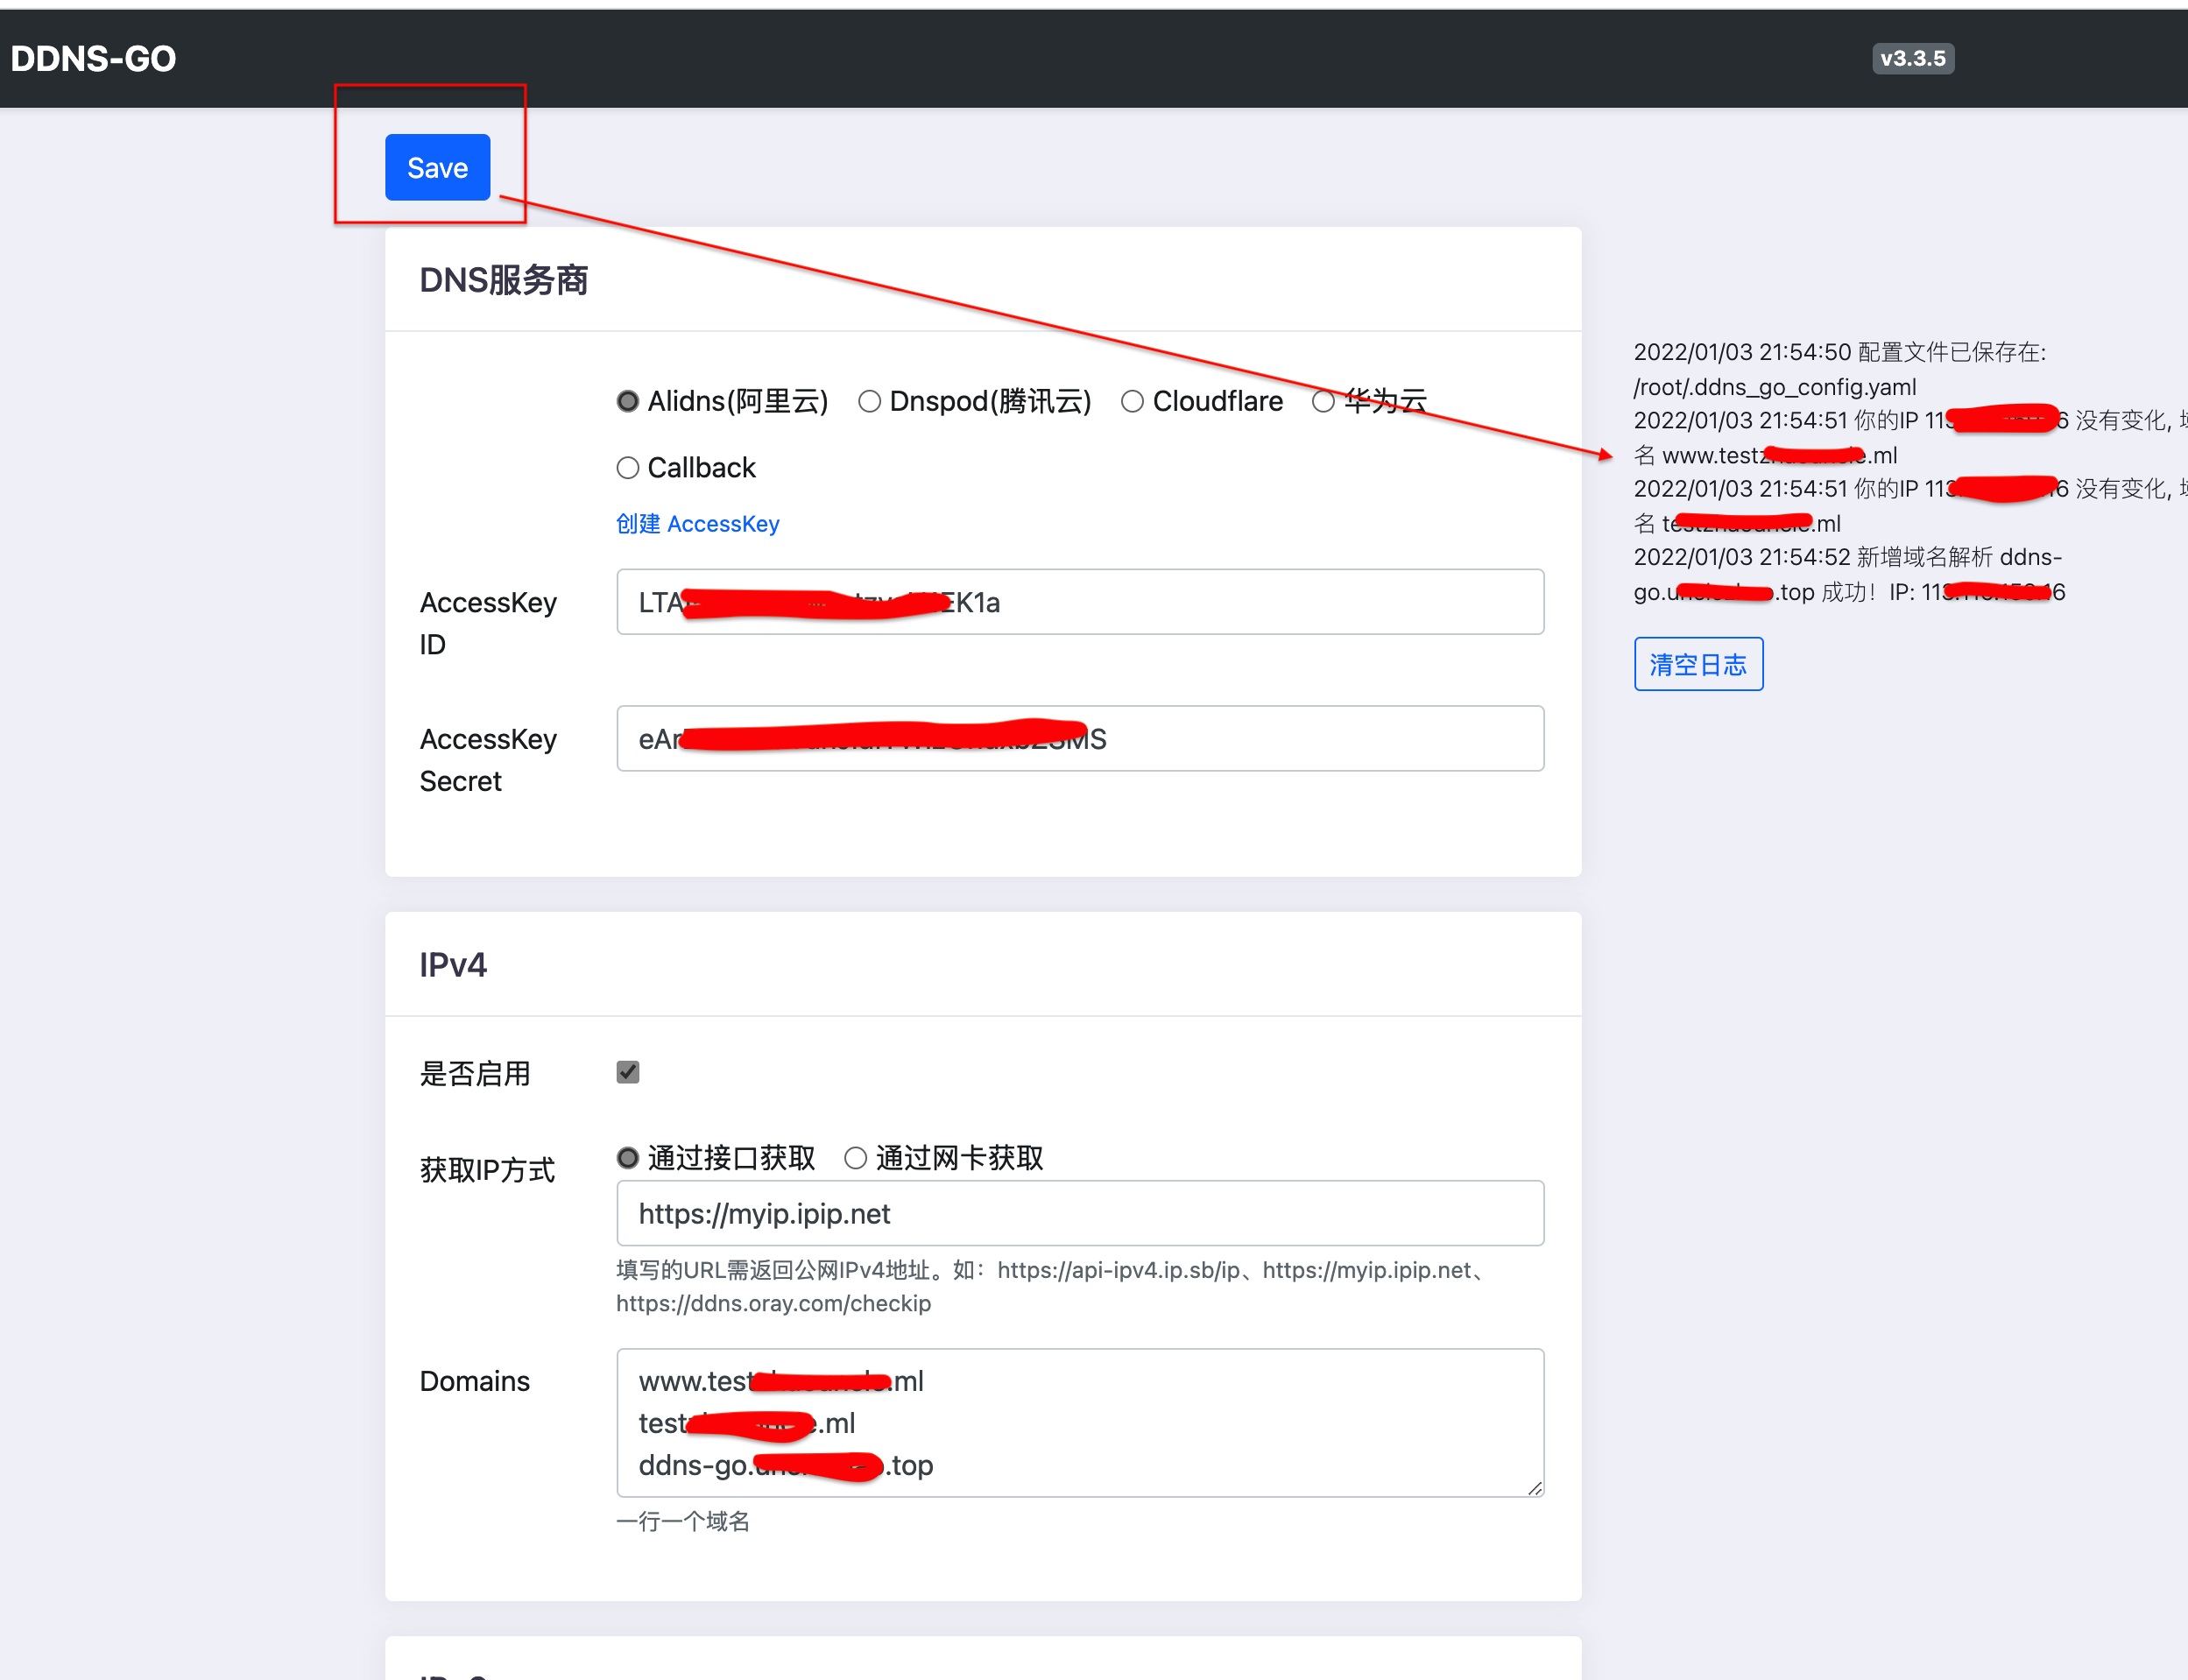Open the 创建 AccessKey link
The width and height of the screenshot is (2188, 1680).
697,523
